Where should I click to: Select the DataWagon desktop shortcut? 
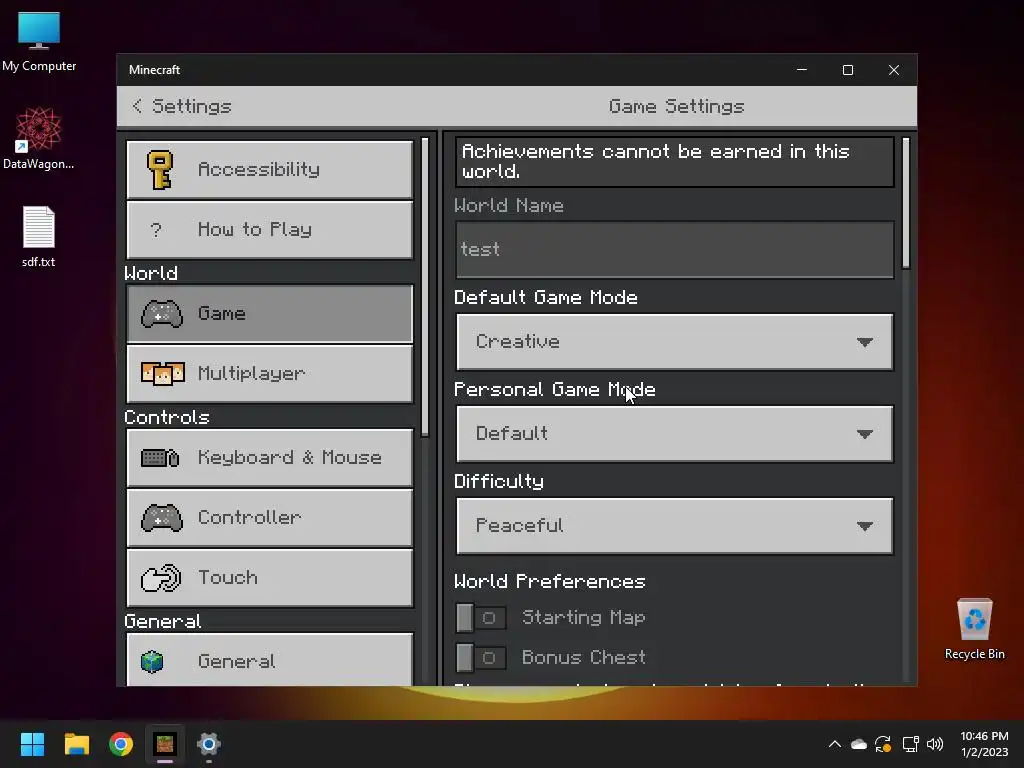[39, 139]
